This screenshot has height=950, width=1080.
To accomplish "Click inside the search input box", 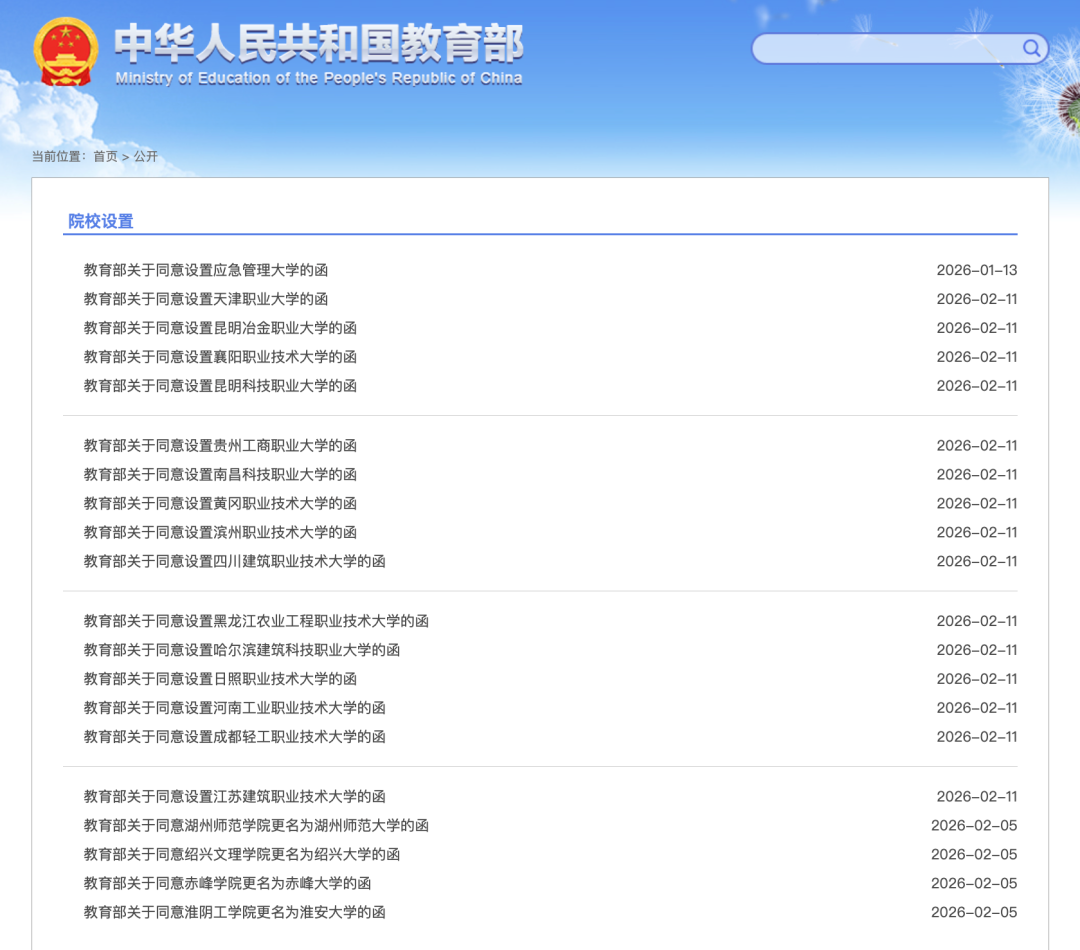I will [890, 48].
